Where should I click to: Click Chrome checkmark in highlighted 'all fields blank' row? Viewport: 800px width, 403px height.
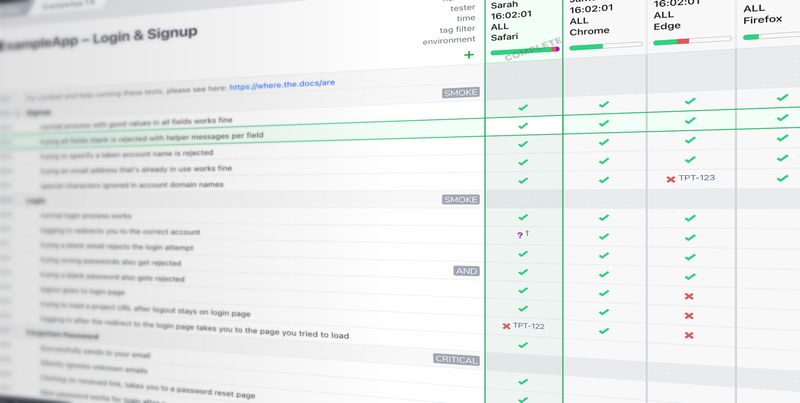[604, 123]
